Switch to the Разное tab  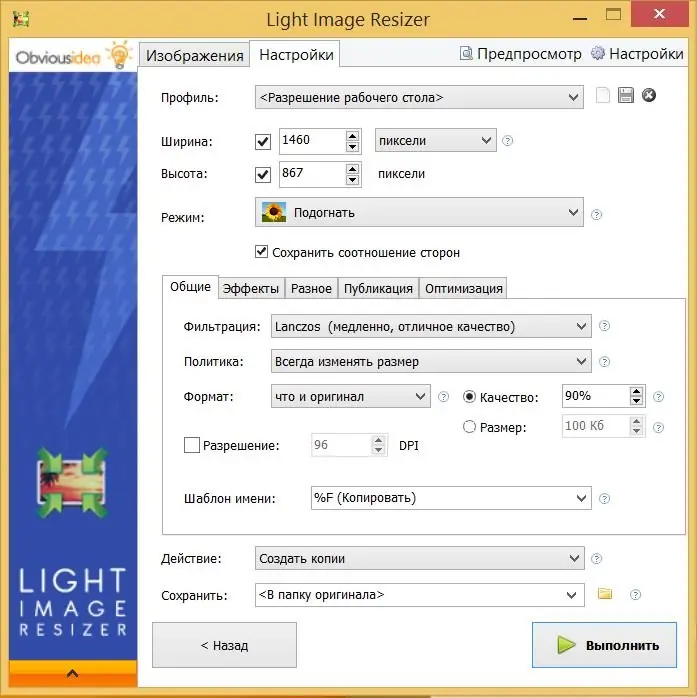tap(311, 288)
